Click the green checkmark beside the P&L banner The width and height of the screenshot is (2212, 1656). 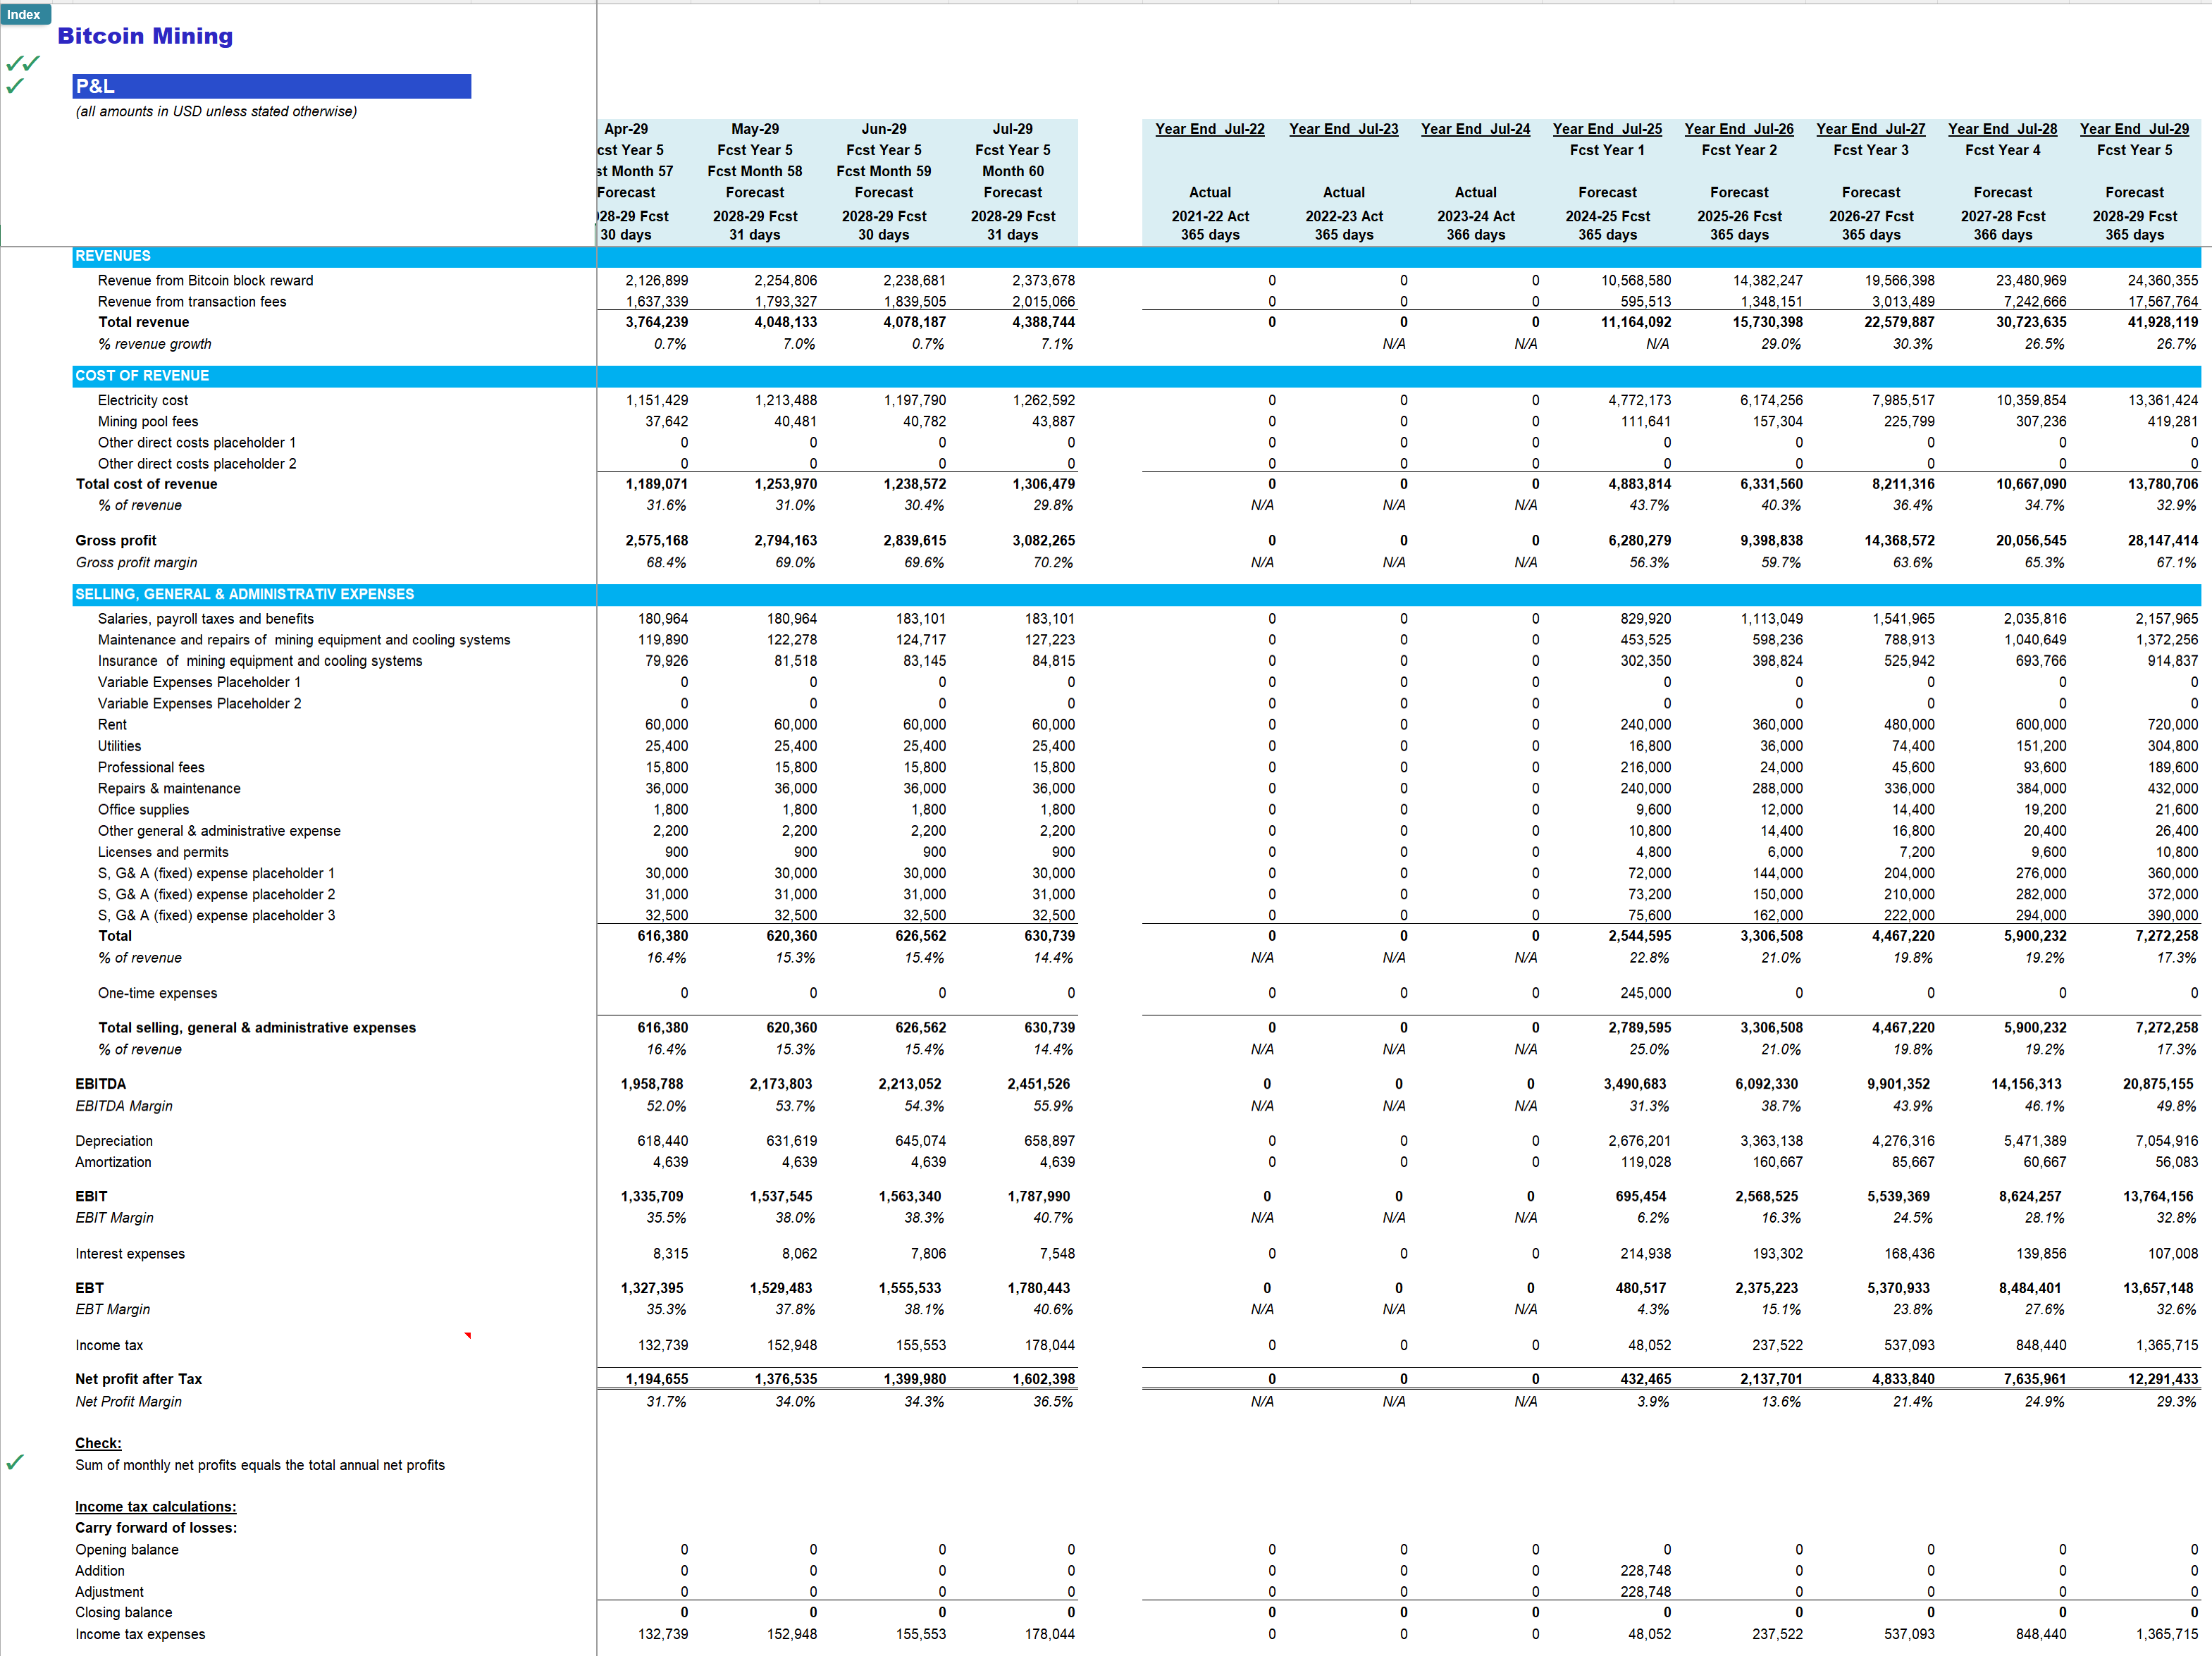14,86
